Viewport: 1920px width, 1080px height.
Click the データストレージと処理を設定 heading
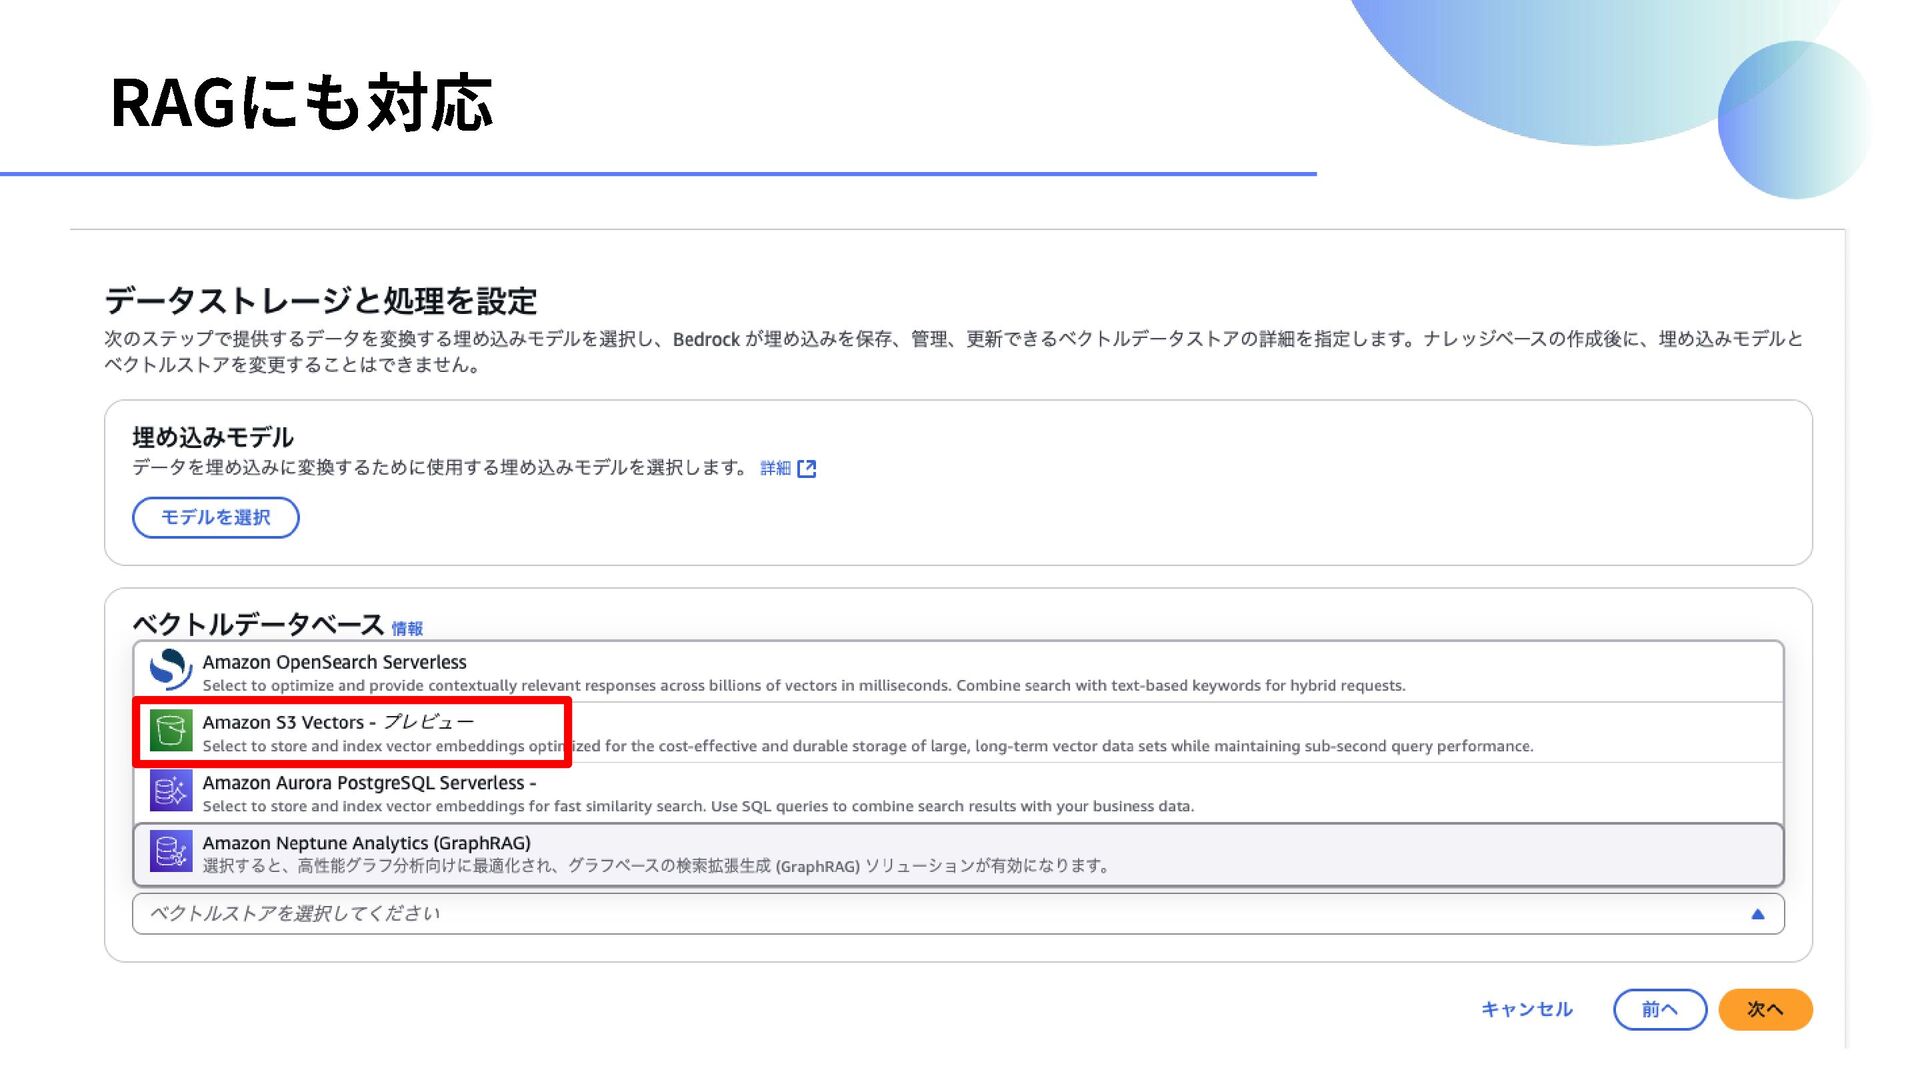pyautogui.click(x=321, y=301)
